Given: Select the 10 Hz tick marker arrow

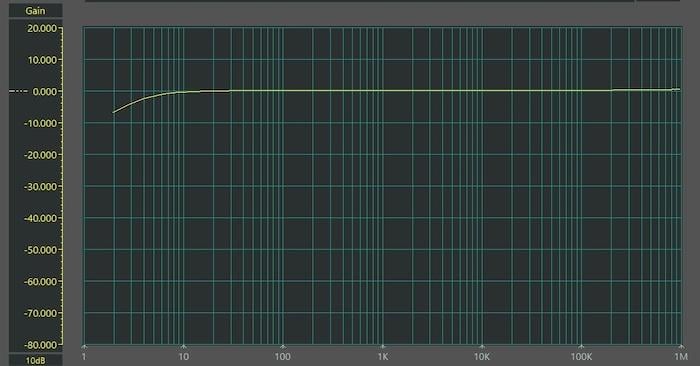Looking at the screenshot, I should (183, 346).
